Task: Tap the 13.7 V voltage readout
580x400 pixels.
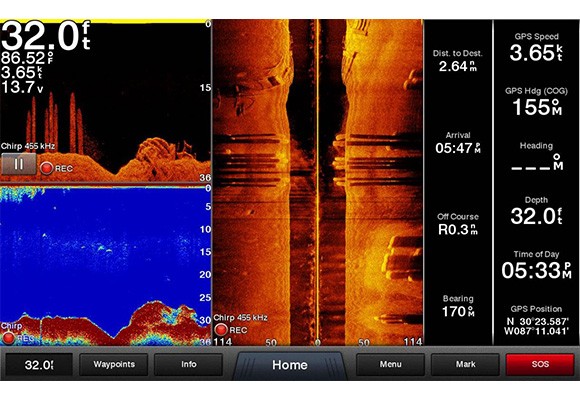Action: pos(22,87)
